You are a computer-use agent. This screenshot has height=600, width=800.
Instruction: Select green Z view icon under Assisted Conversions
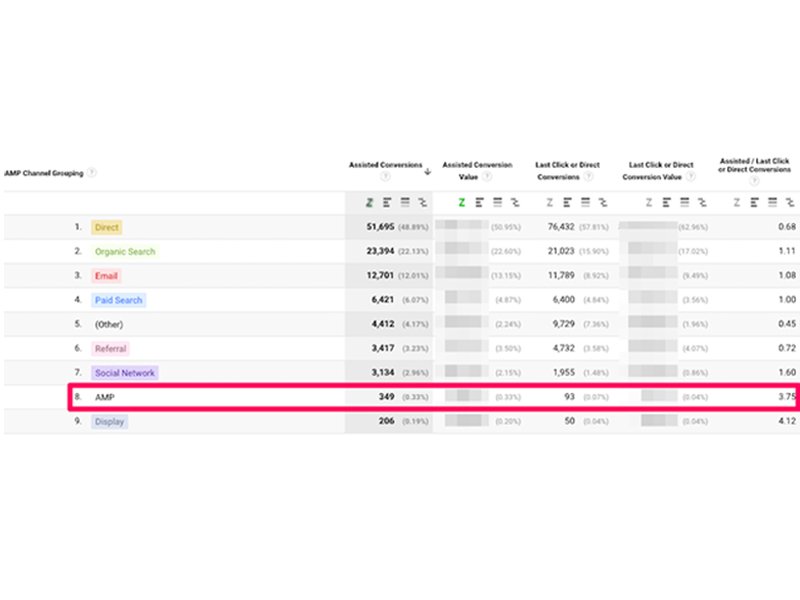(369, 202)
